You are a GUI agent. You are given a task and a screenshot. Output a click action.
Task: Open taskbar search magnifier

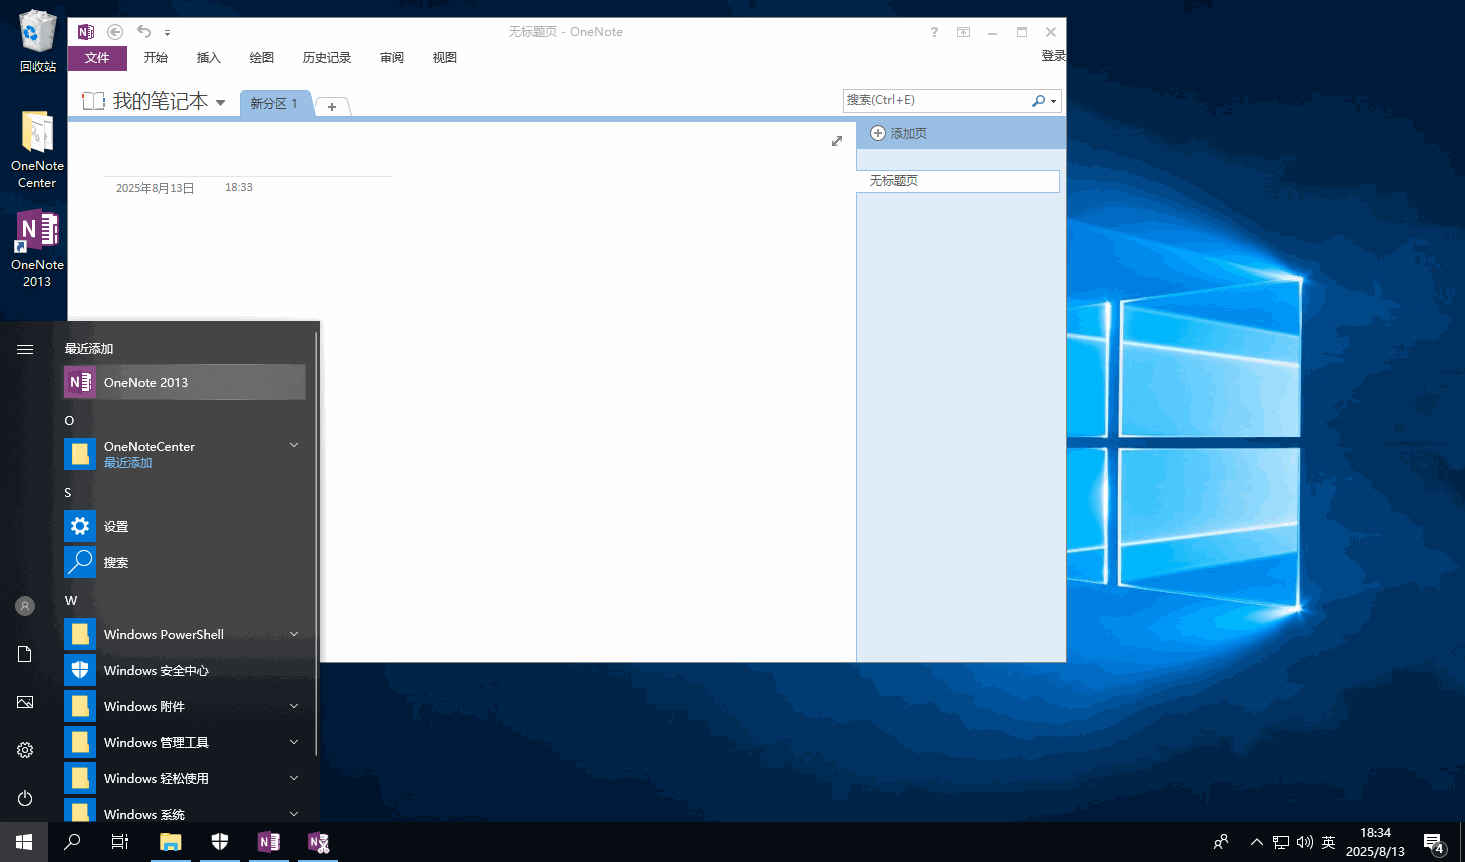pos(72,842)
